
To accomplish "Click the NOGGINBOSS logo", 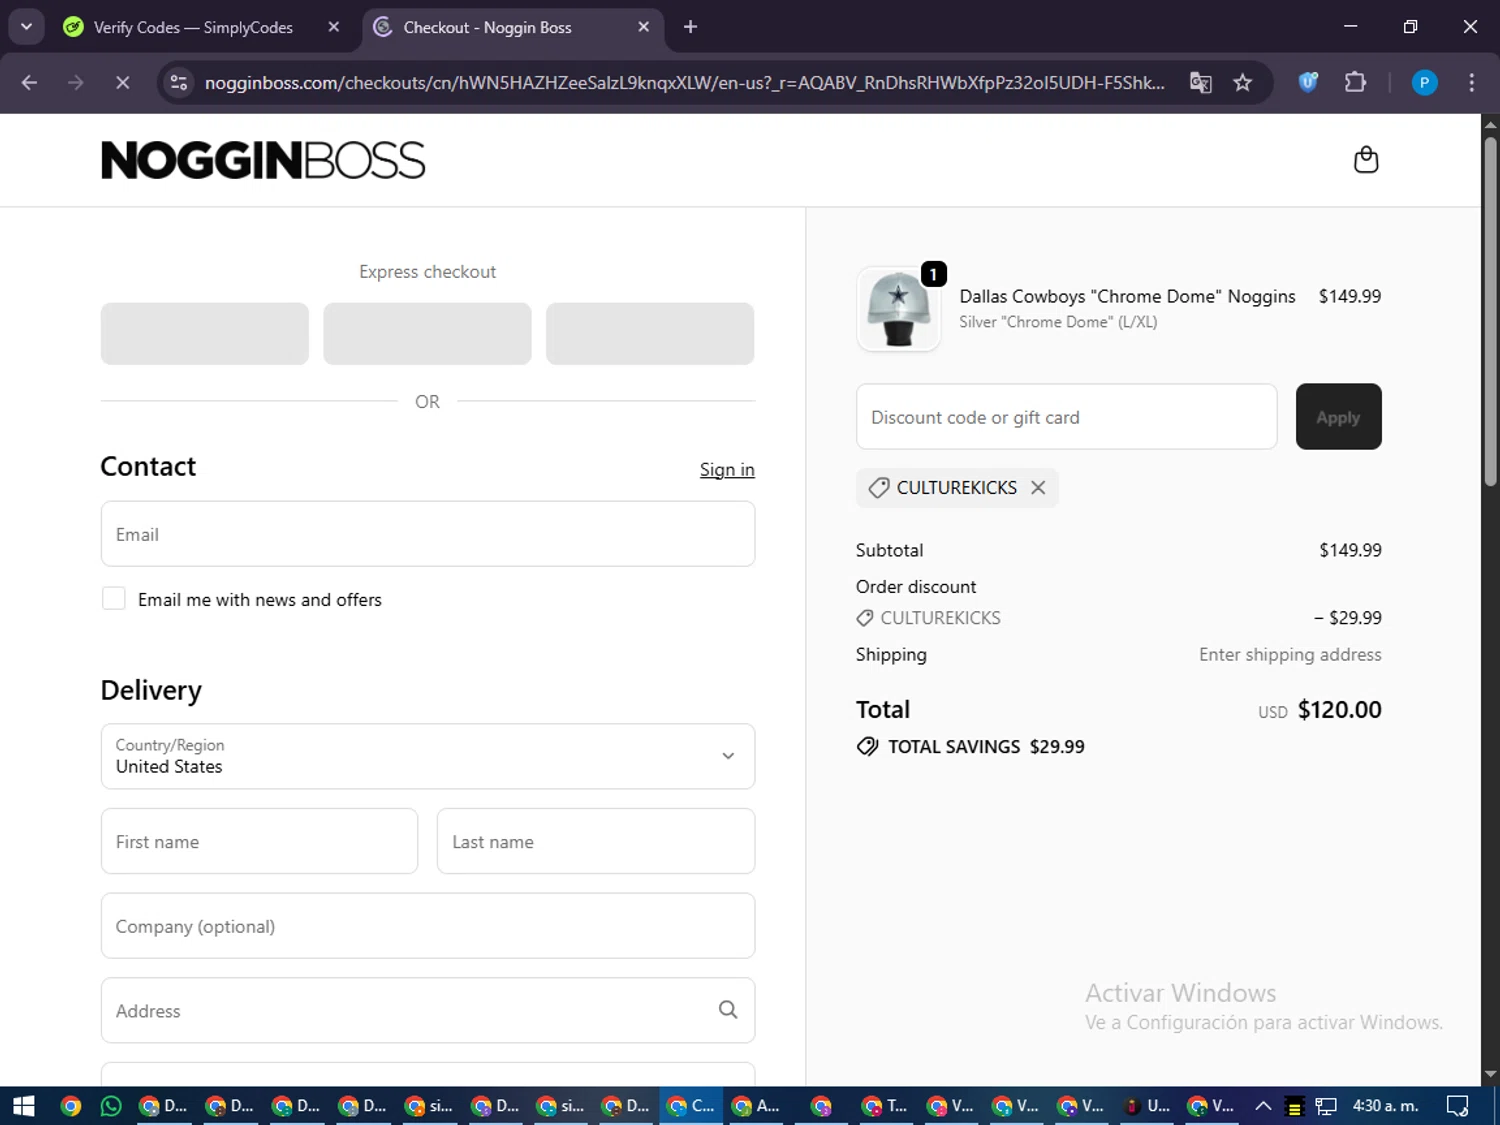I will click(263, 160).
